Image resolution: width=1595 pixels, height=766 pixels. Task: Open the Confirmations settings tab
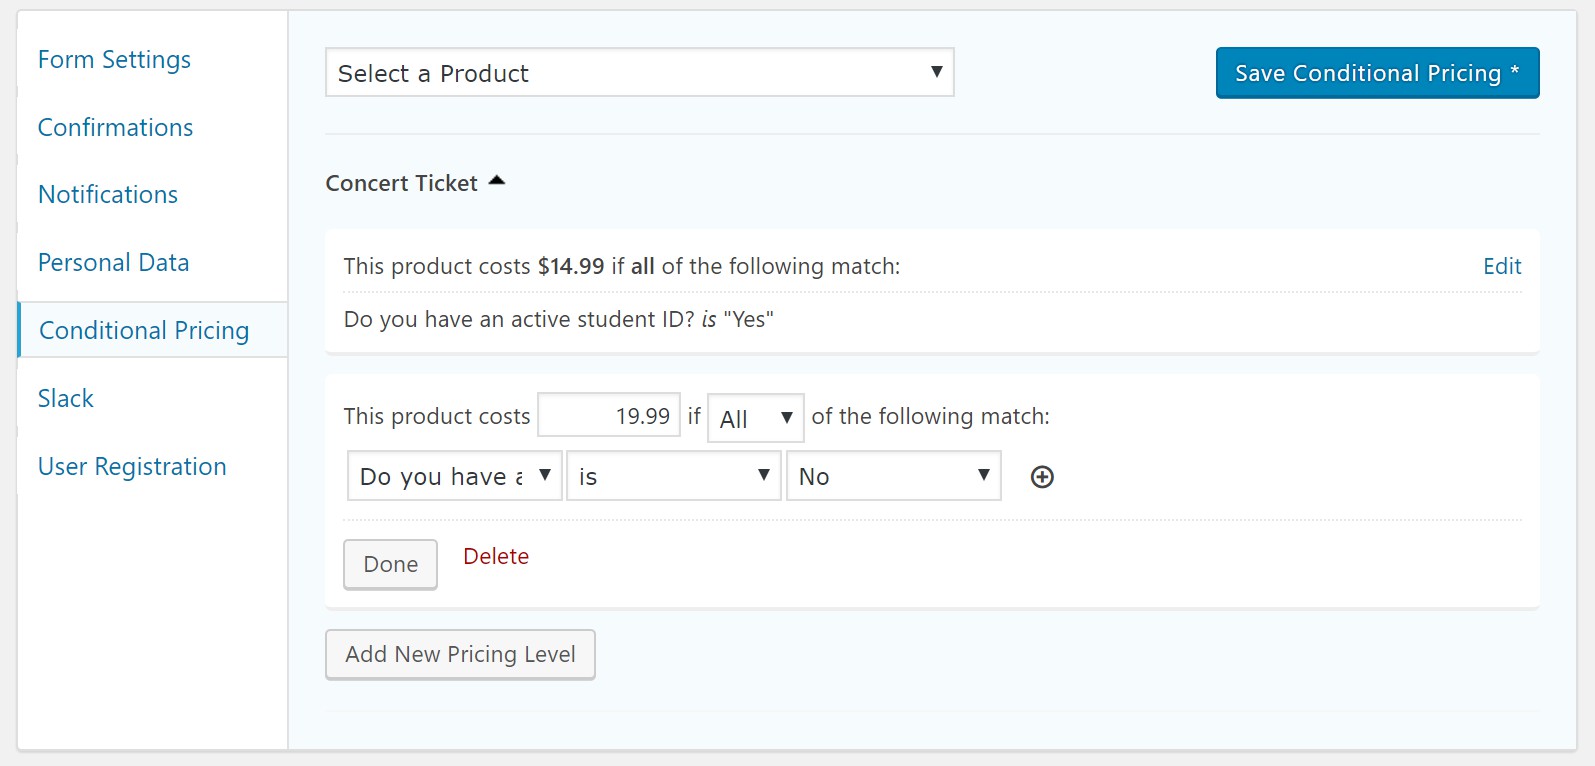[x=115, y=128]
